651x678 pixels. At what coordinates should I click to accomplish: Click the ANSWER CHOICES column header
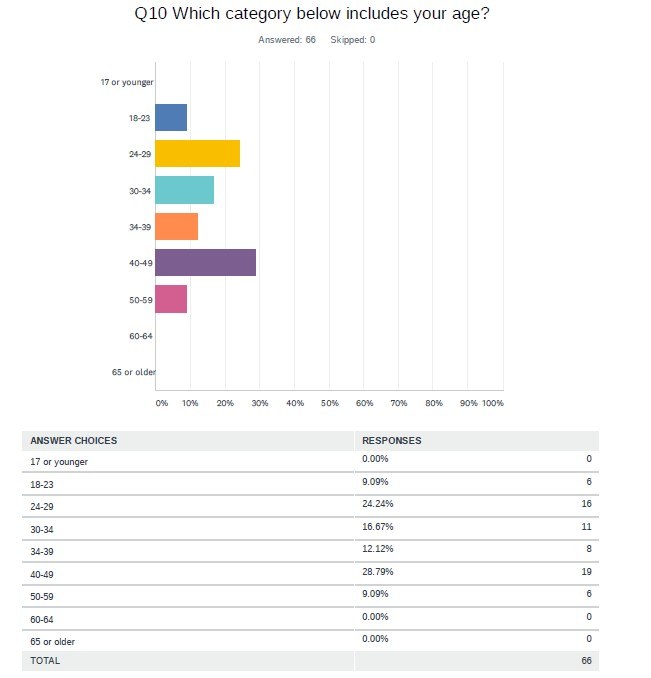pos(73,441)
